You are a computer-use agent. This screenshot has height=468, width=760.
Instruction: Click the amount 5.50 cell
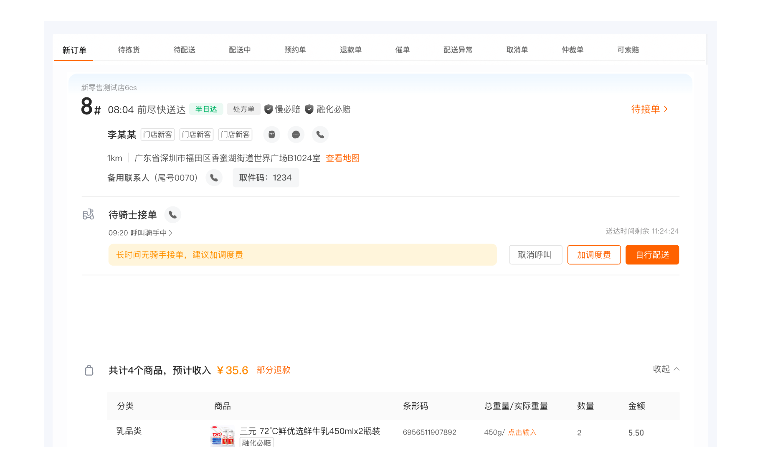[x=636, y=433]
